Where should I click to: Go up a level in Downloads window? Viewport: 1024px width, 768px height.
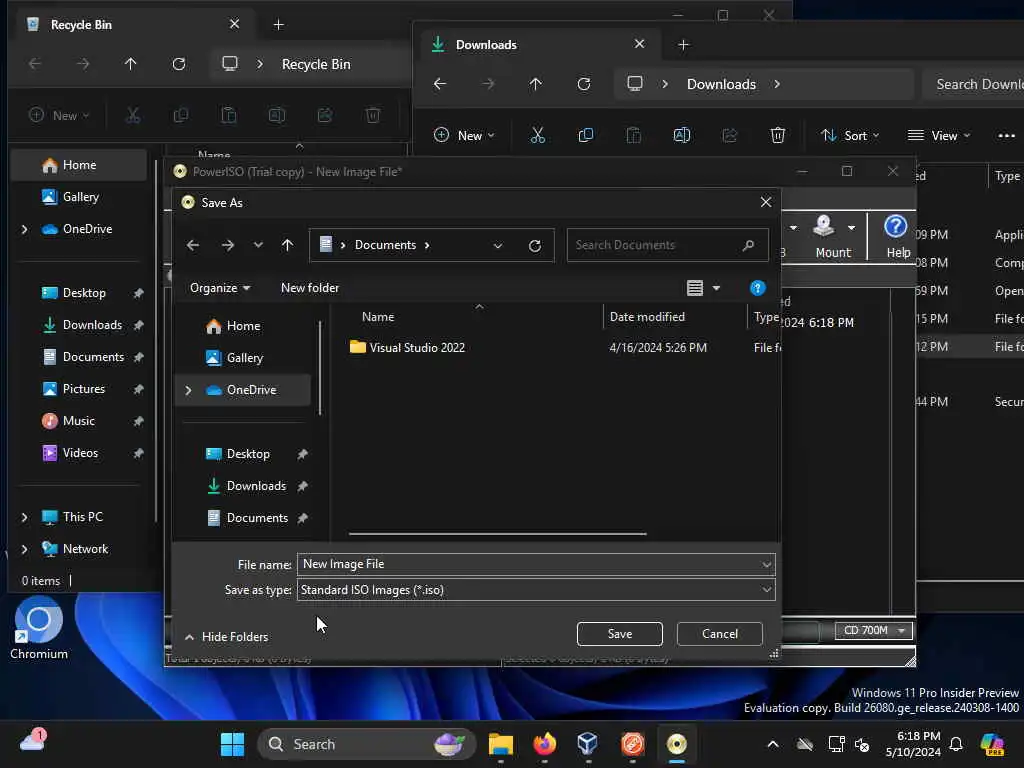[536, 84]
